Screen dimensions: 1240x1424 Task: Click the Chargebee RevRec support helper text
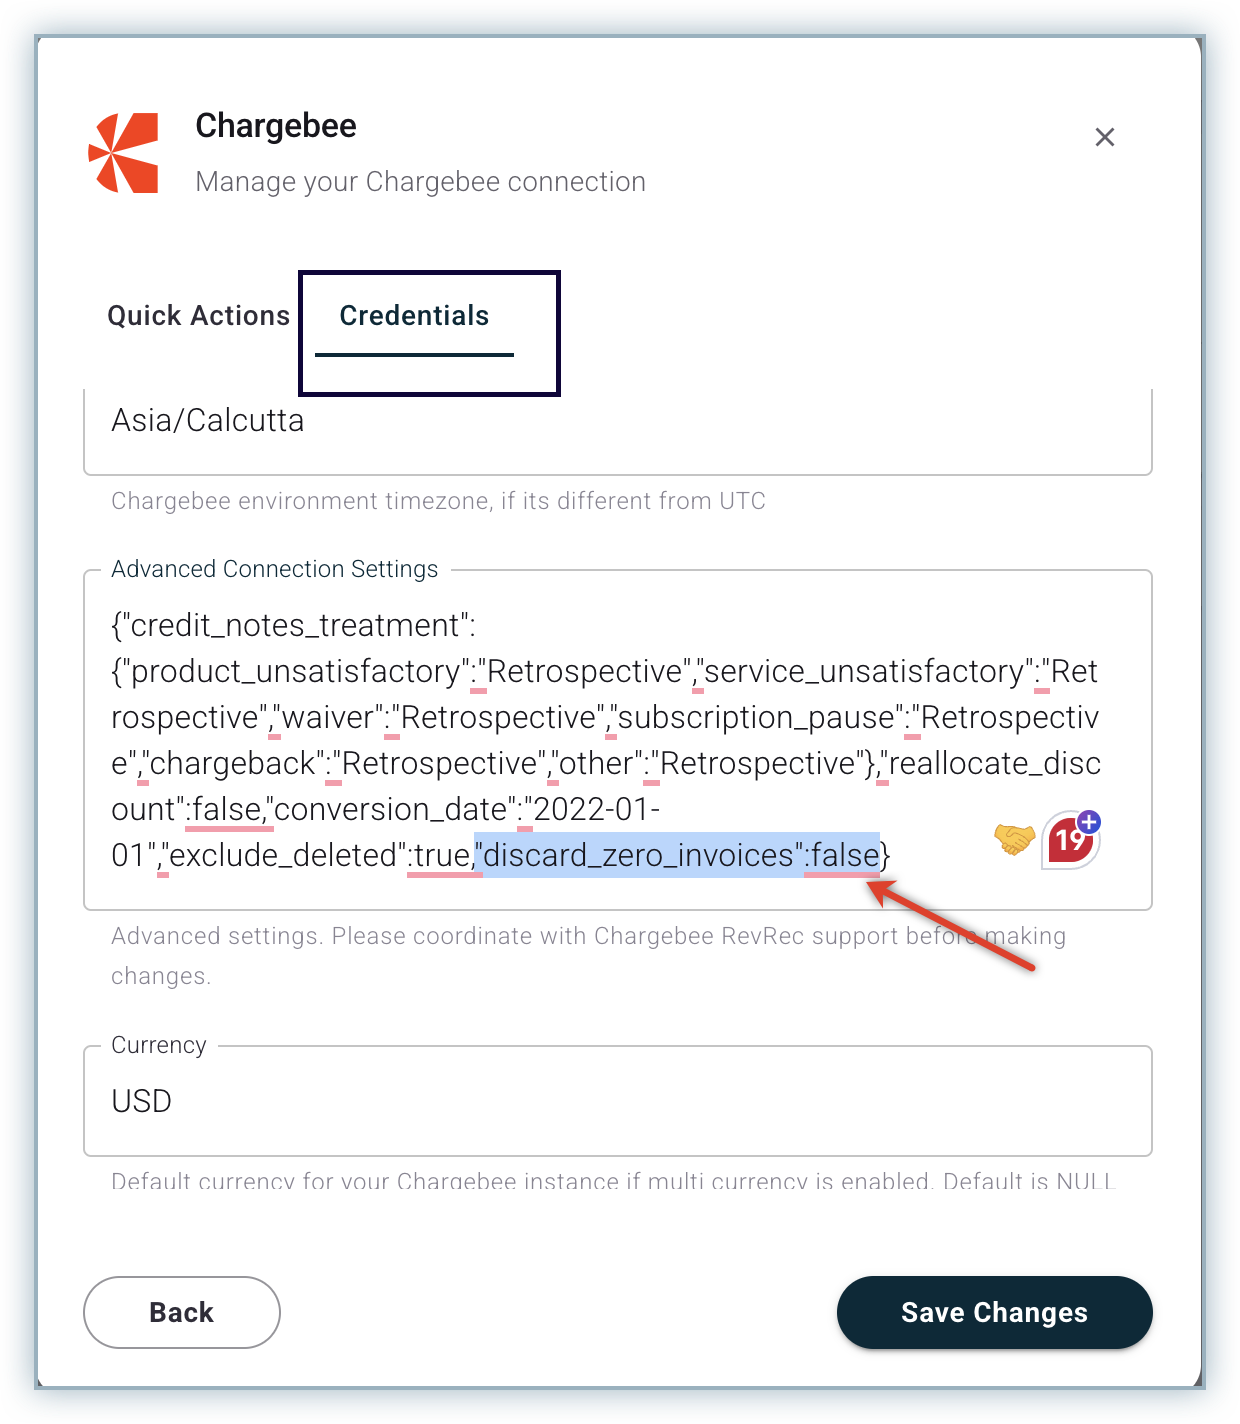point(588,955)
